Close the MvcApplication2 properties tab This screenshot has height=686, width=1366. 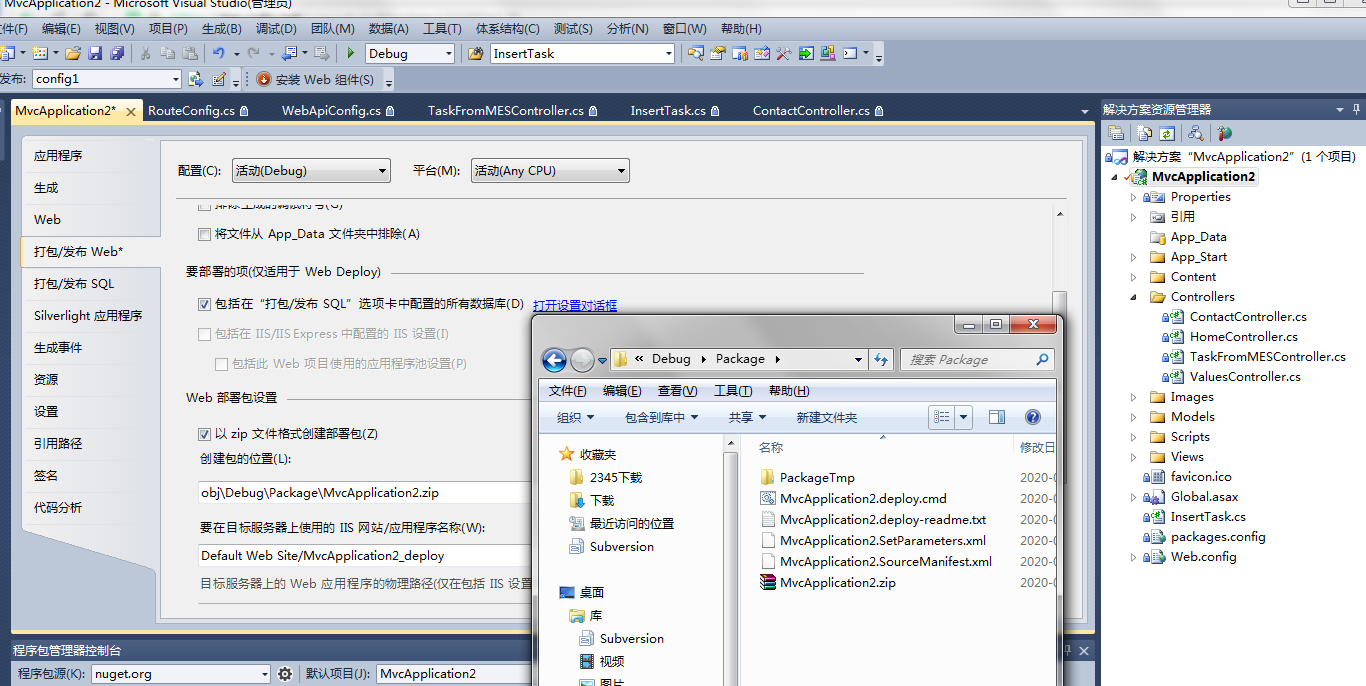tap(131, 112)
